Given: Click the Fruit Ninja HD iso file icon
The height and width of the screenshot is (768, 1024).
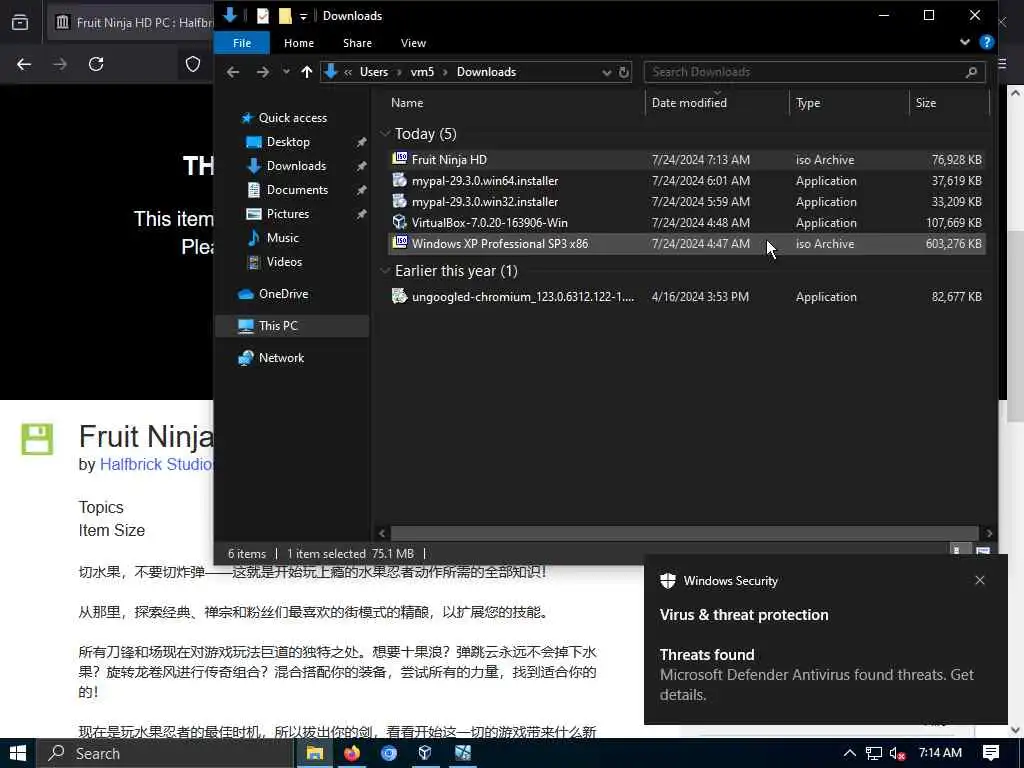Looking at the screenshot, I should click(400, 159).
